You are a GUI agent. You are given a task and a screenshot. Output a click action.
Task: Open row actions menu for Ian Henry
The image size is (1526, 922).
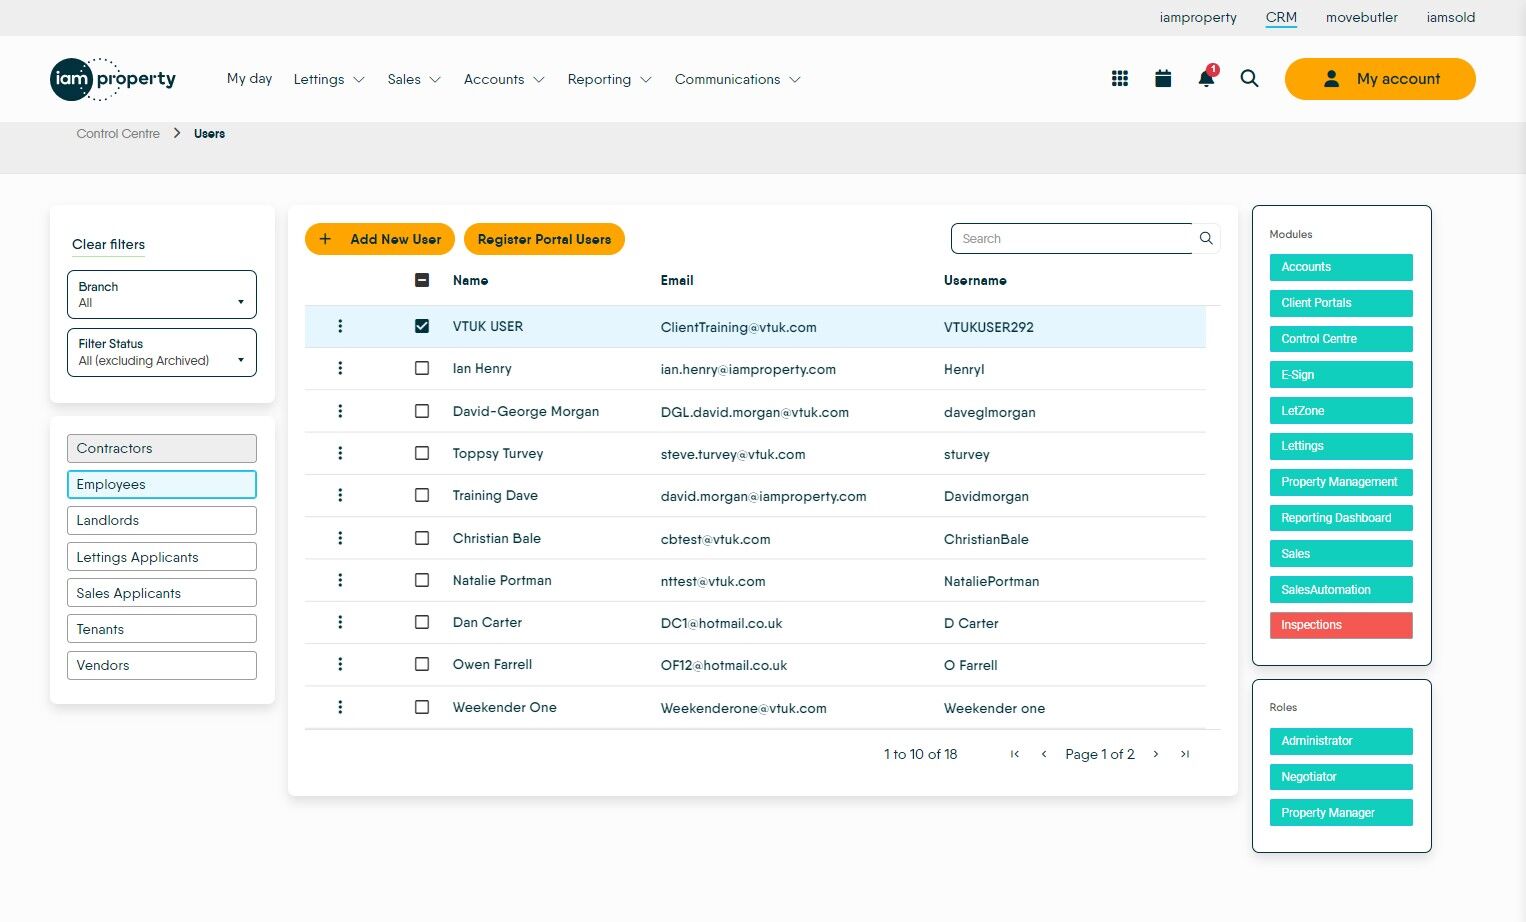[x=340, y=368]
